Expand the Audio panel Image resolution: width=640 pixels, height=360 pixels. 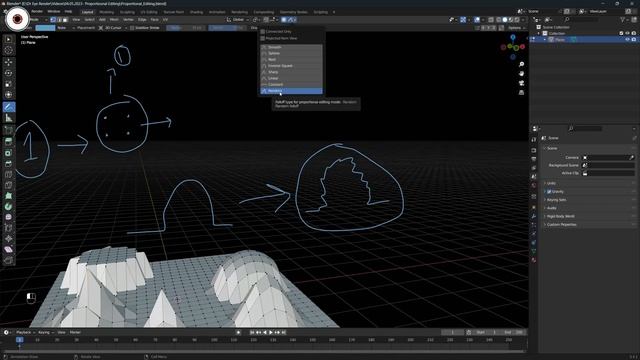(551, 208)
